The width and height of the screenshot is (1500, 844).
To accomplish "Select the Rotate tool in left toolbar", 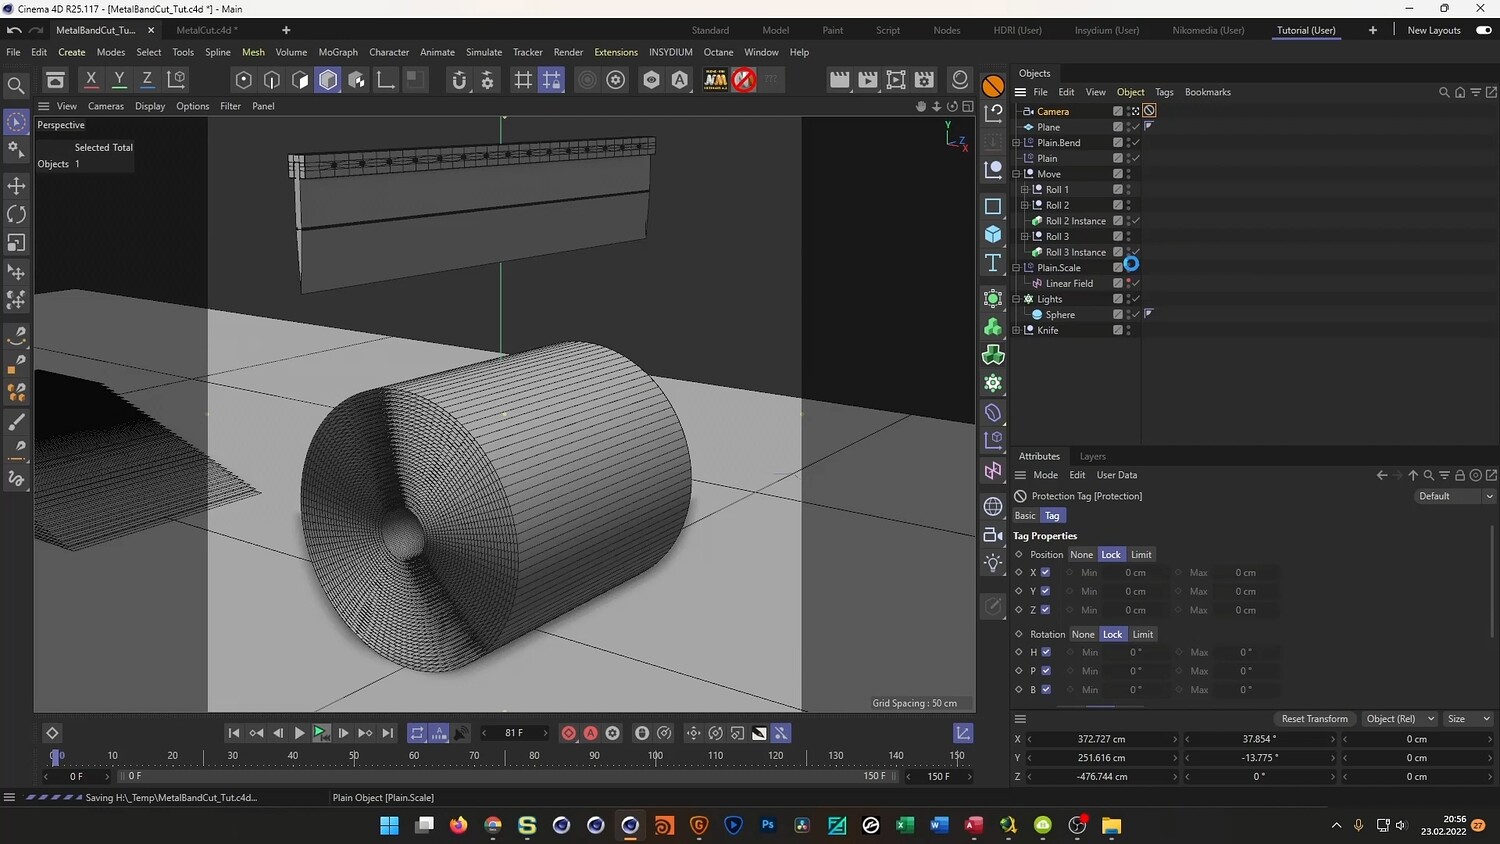I will click(x=16, y=214).
